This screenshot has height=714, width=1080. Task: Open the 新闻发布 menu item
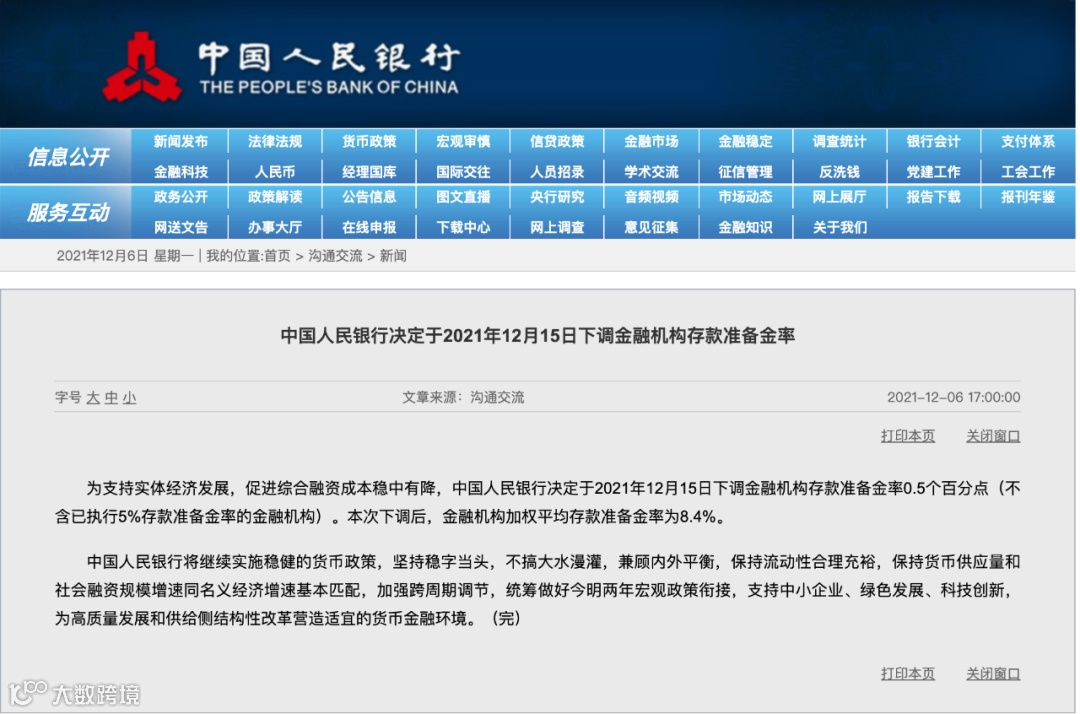click(180, 142)
